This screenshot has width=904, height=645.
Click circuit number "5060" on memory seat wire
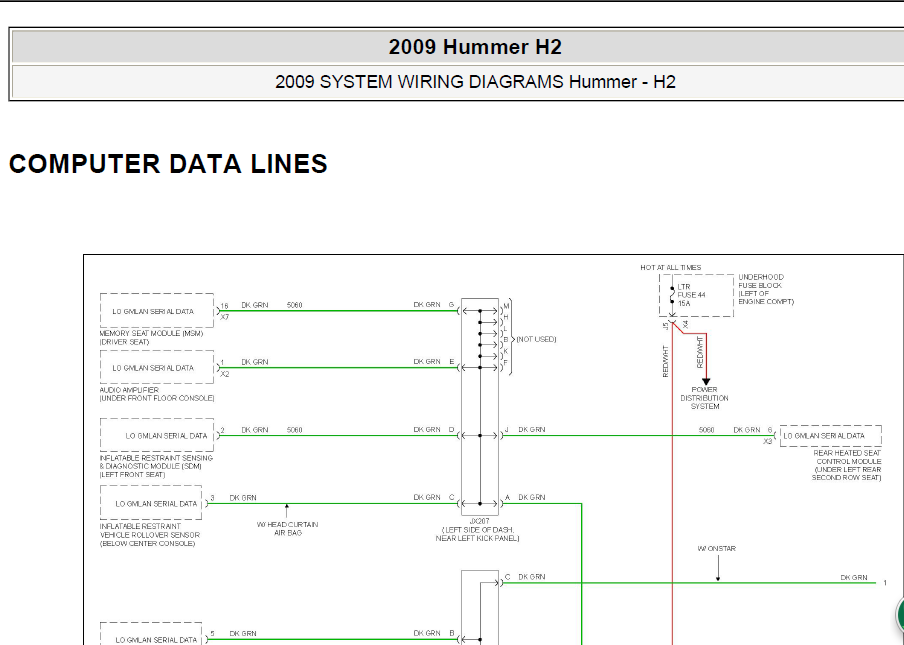click(295, 305)
